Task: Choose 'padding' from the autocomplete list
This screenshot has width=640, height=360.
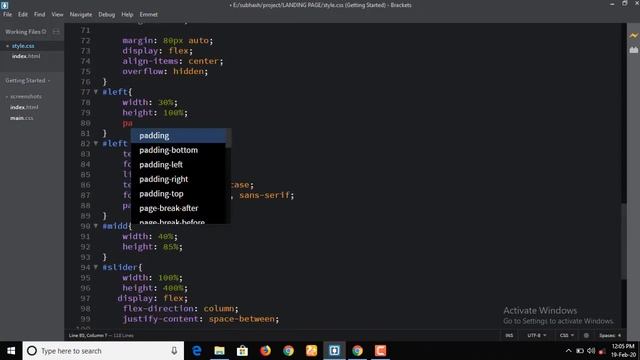Action: [178, 136]
